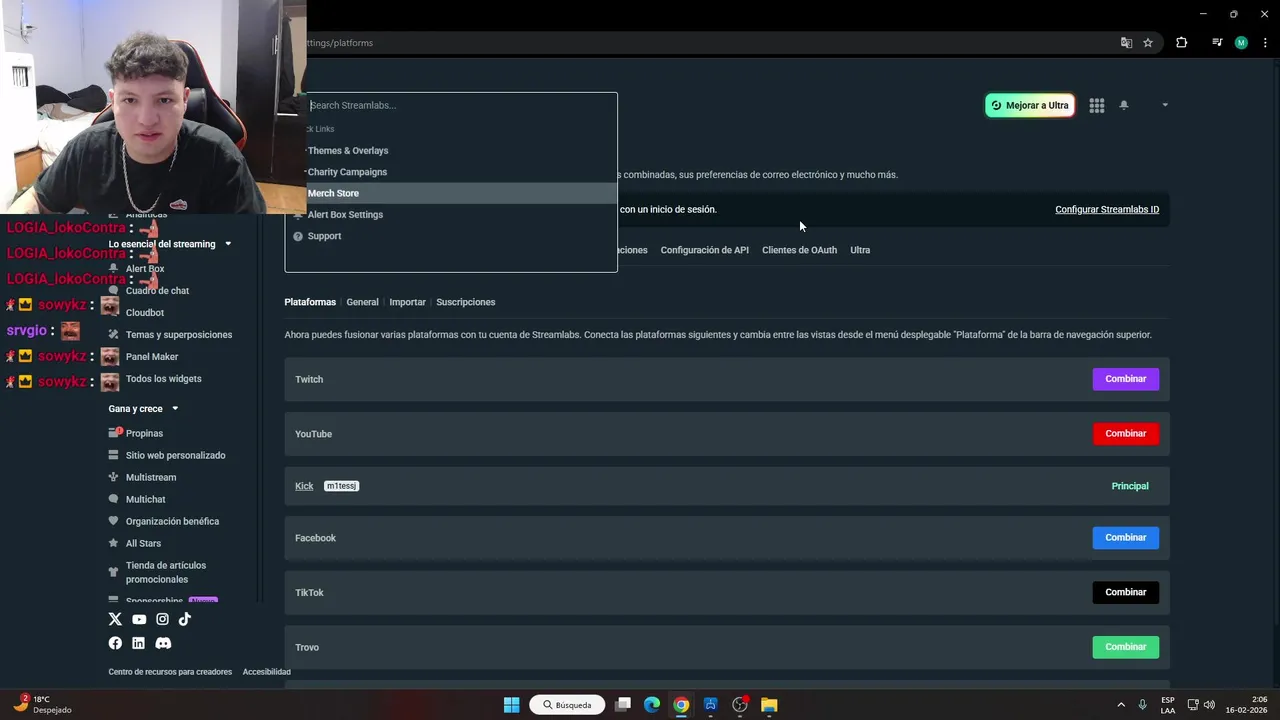Click the Tienda de artículos promocionales shirt icon

[x=114, y=571]
